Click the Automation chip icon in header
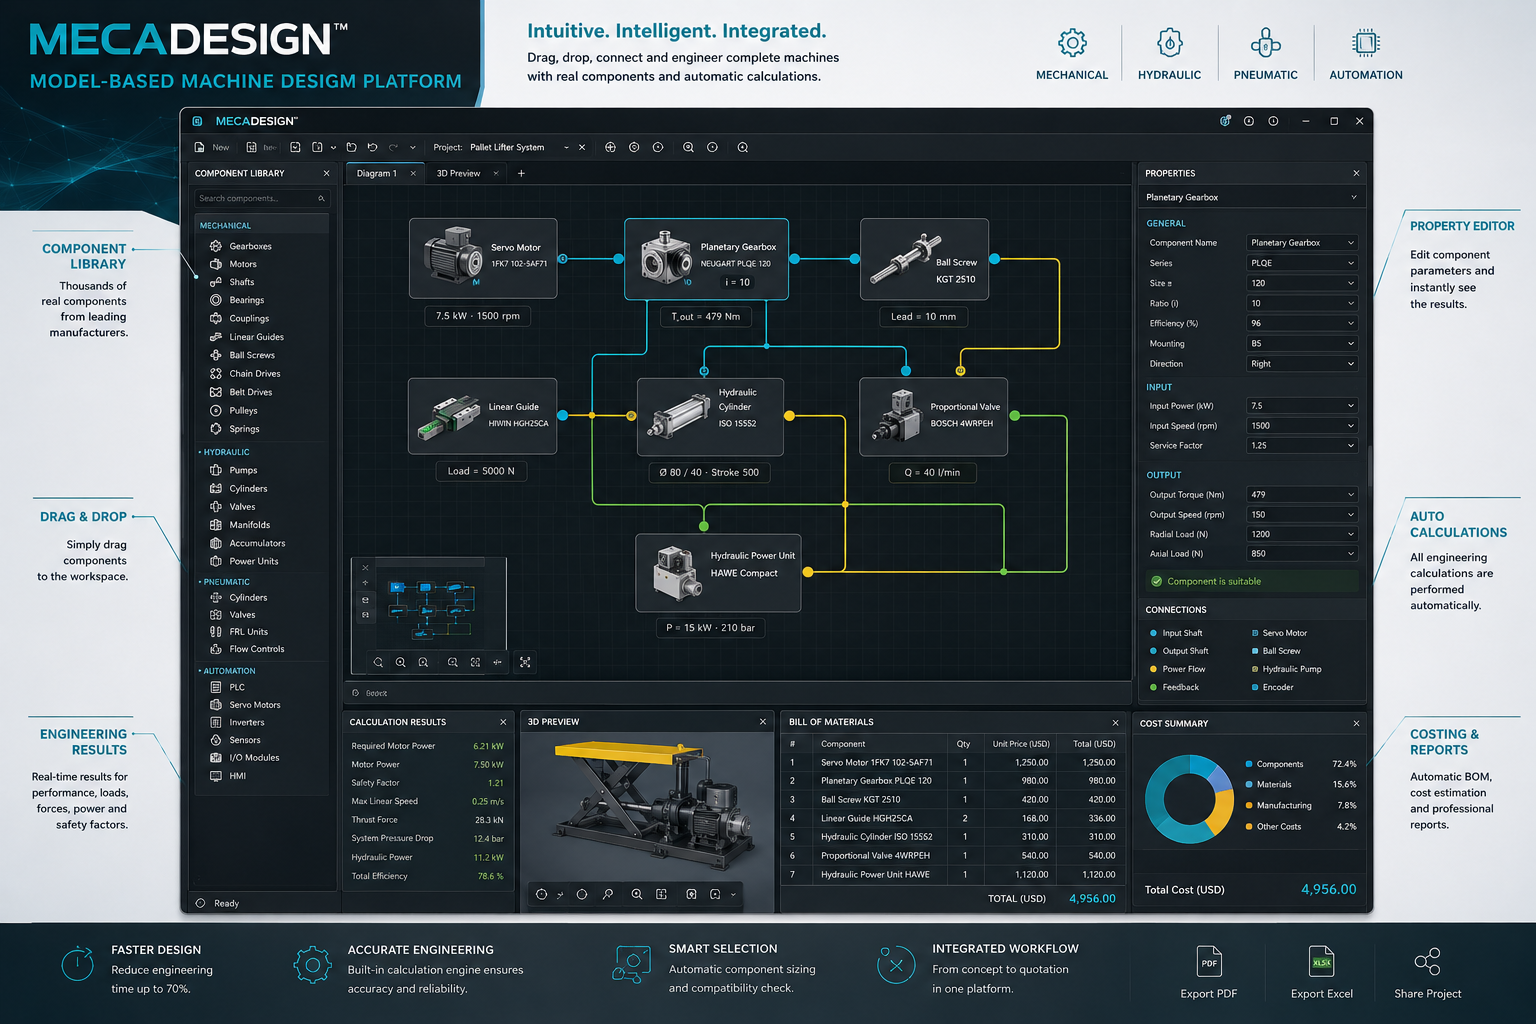The image size is (1536, 1024). click(1365, 43)
